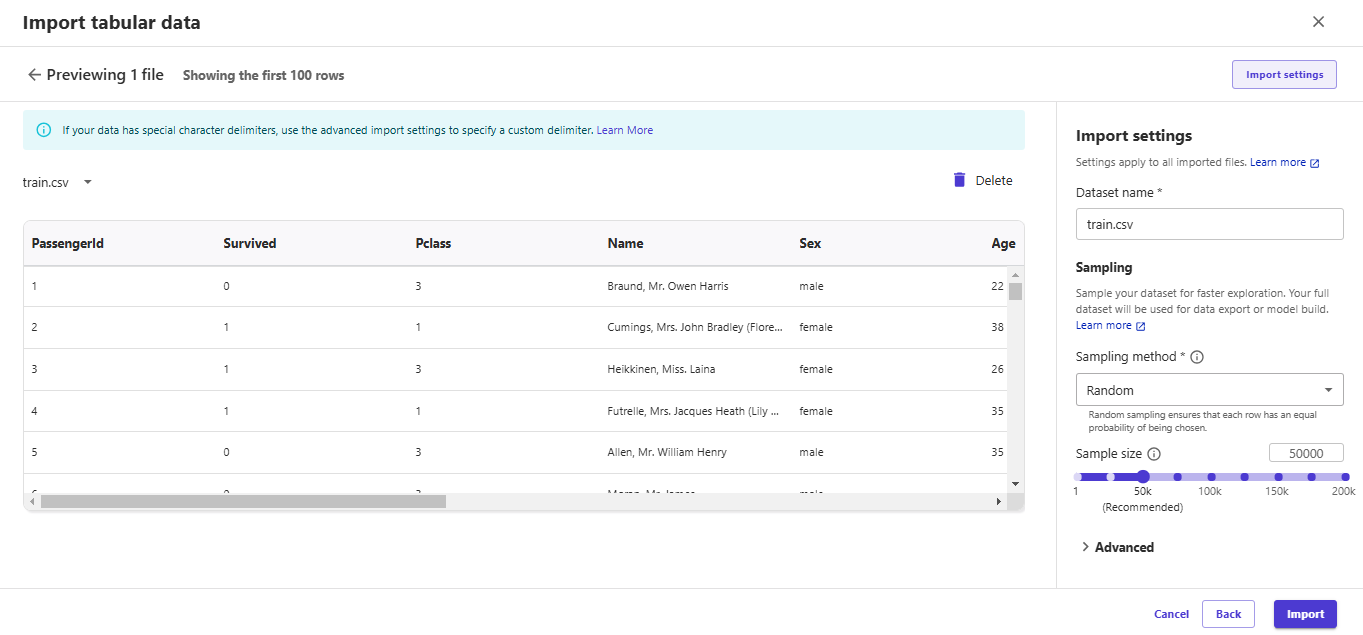The height and width of the screenshot is (635, 1363).
Task: Open the external link icon after Settings Learn more
Action: tap(1315, 163)
